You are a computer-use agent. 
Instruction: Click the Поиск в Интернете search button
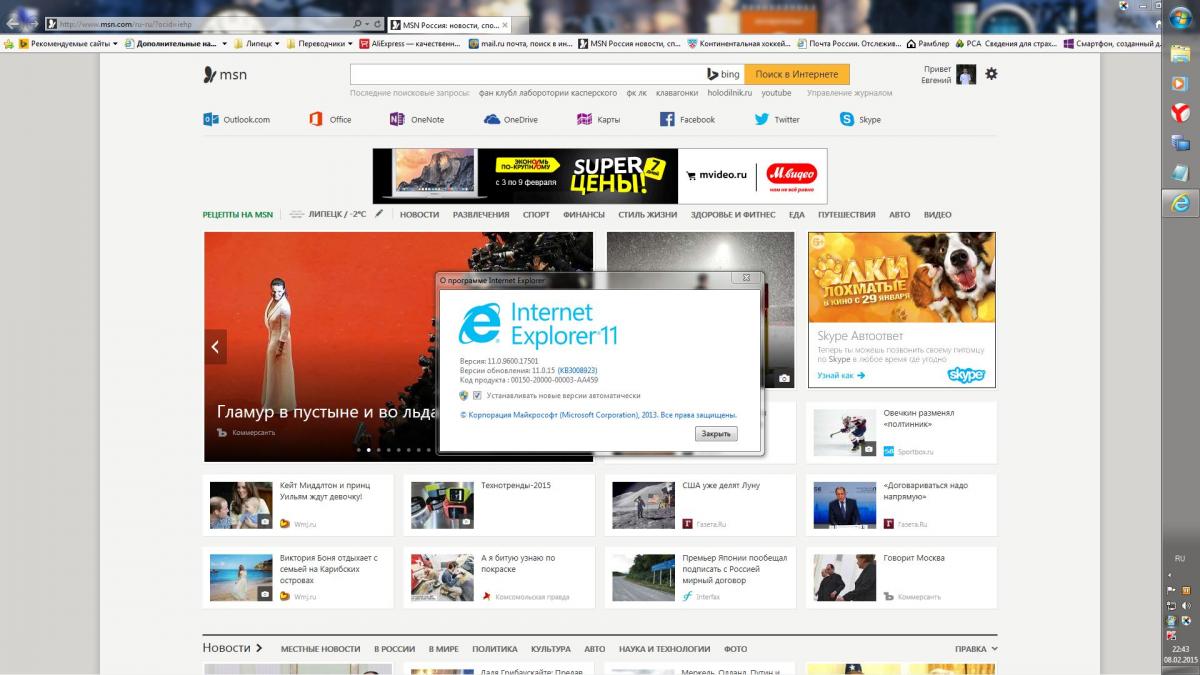coord(796,74)
